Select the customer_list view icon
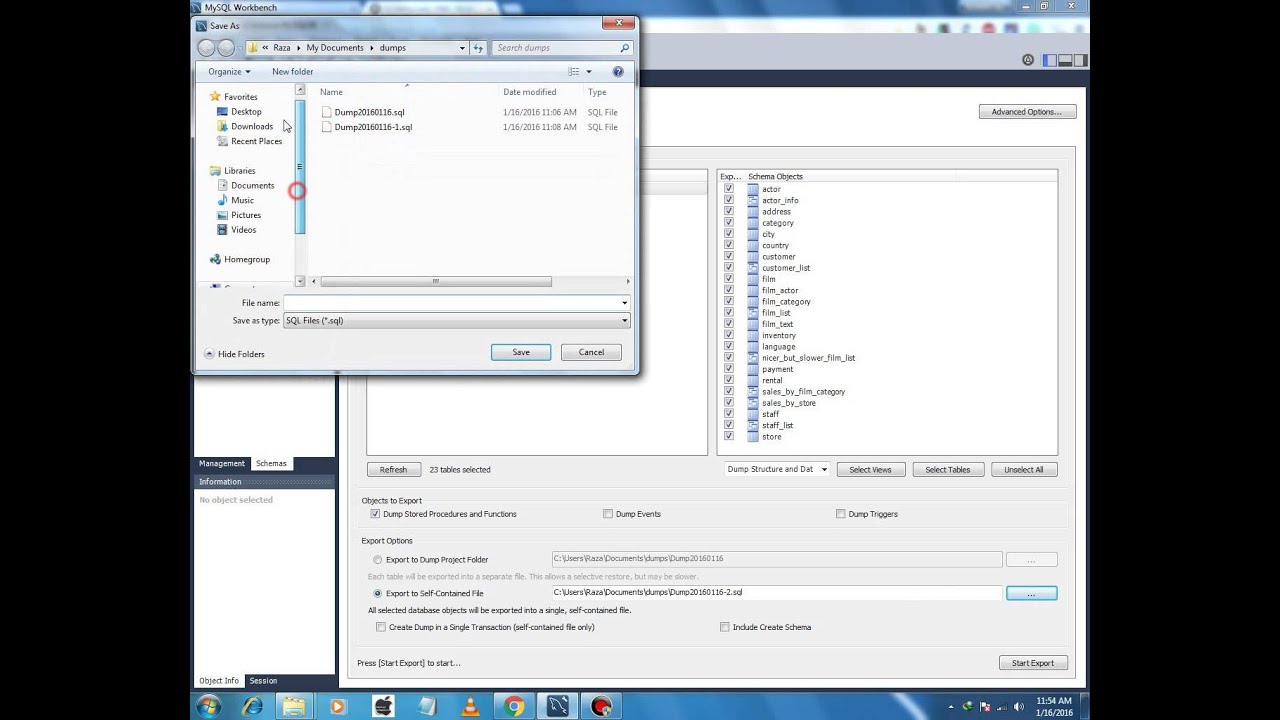This screenshot has width=1280, height=720. [753, 268]
